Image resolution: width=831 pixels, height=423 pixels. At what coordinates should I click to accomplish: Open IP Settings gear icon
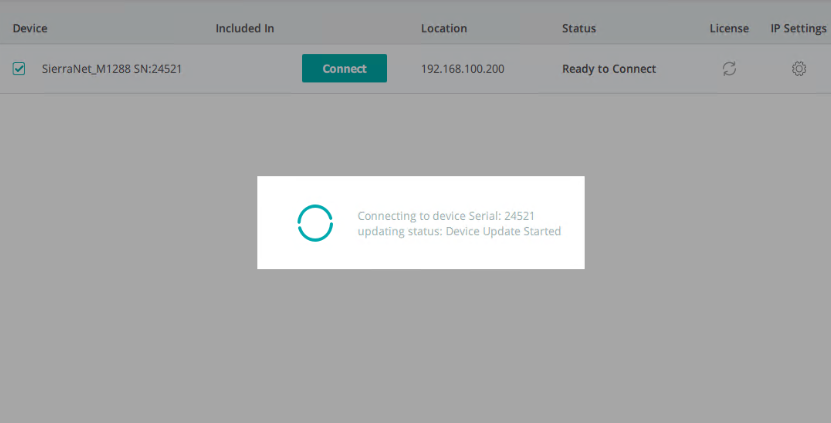click(x=799, y=68)
